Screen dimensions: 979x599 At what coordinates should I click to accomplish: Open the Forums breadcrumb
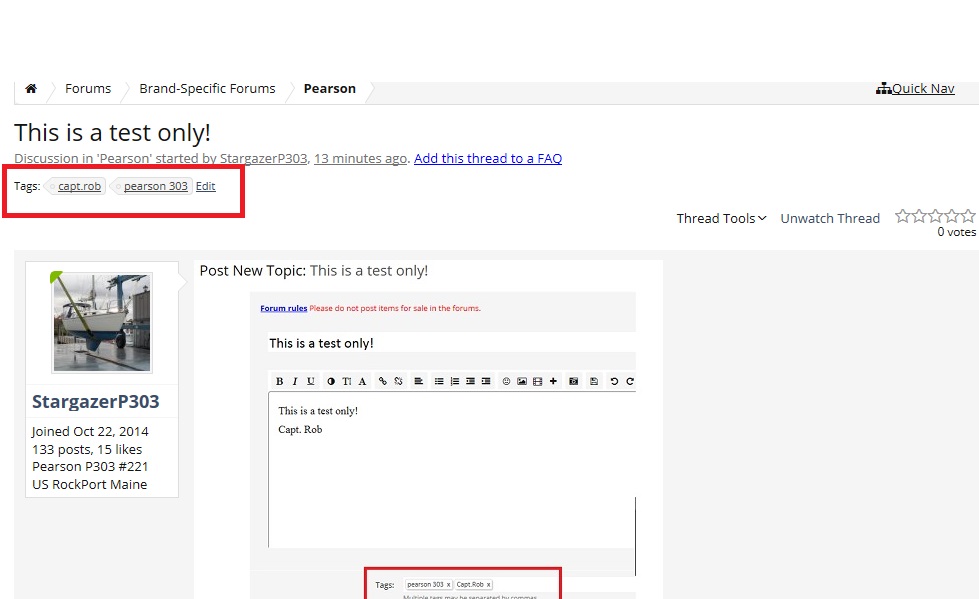click(x=88, y=89)
